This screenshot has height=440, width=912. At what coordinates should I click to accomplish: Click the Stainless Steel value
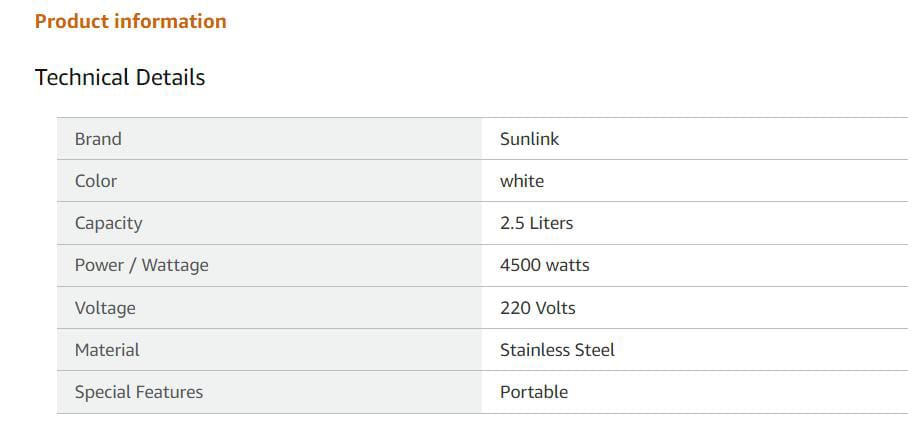[557, 350]
